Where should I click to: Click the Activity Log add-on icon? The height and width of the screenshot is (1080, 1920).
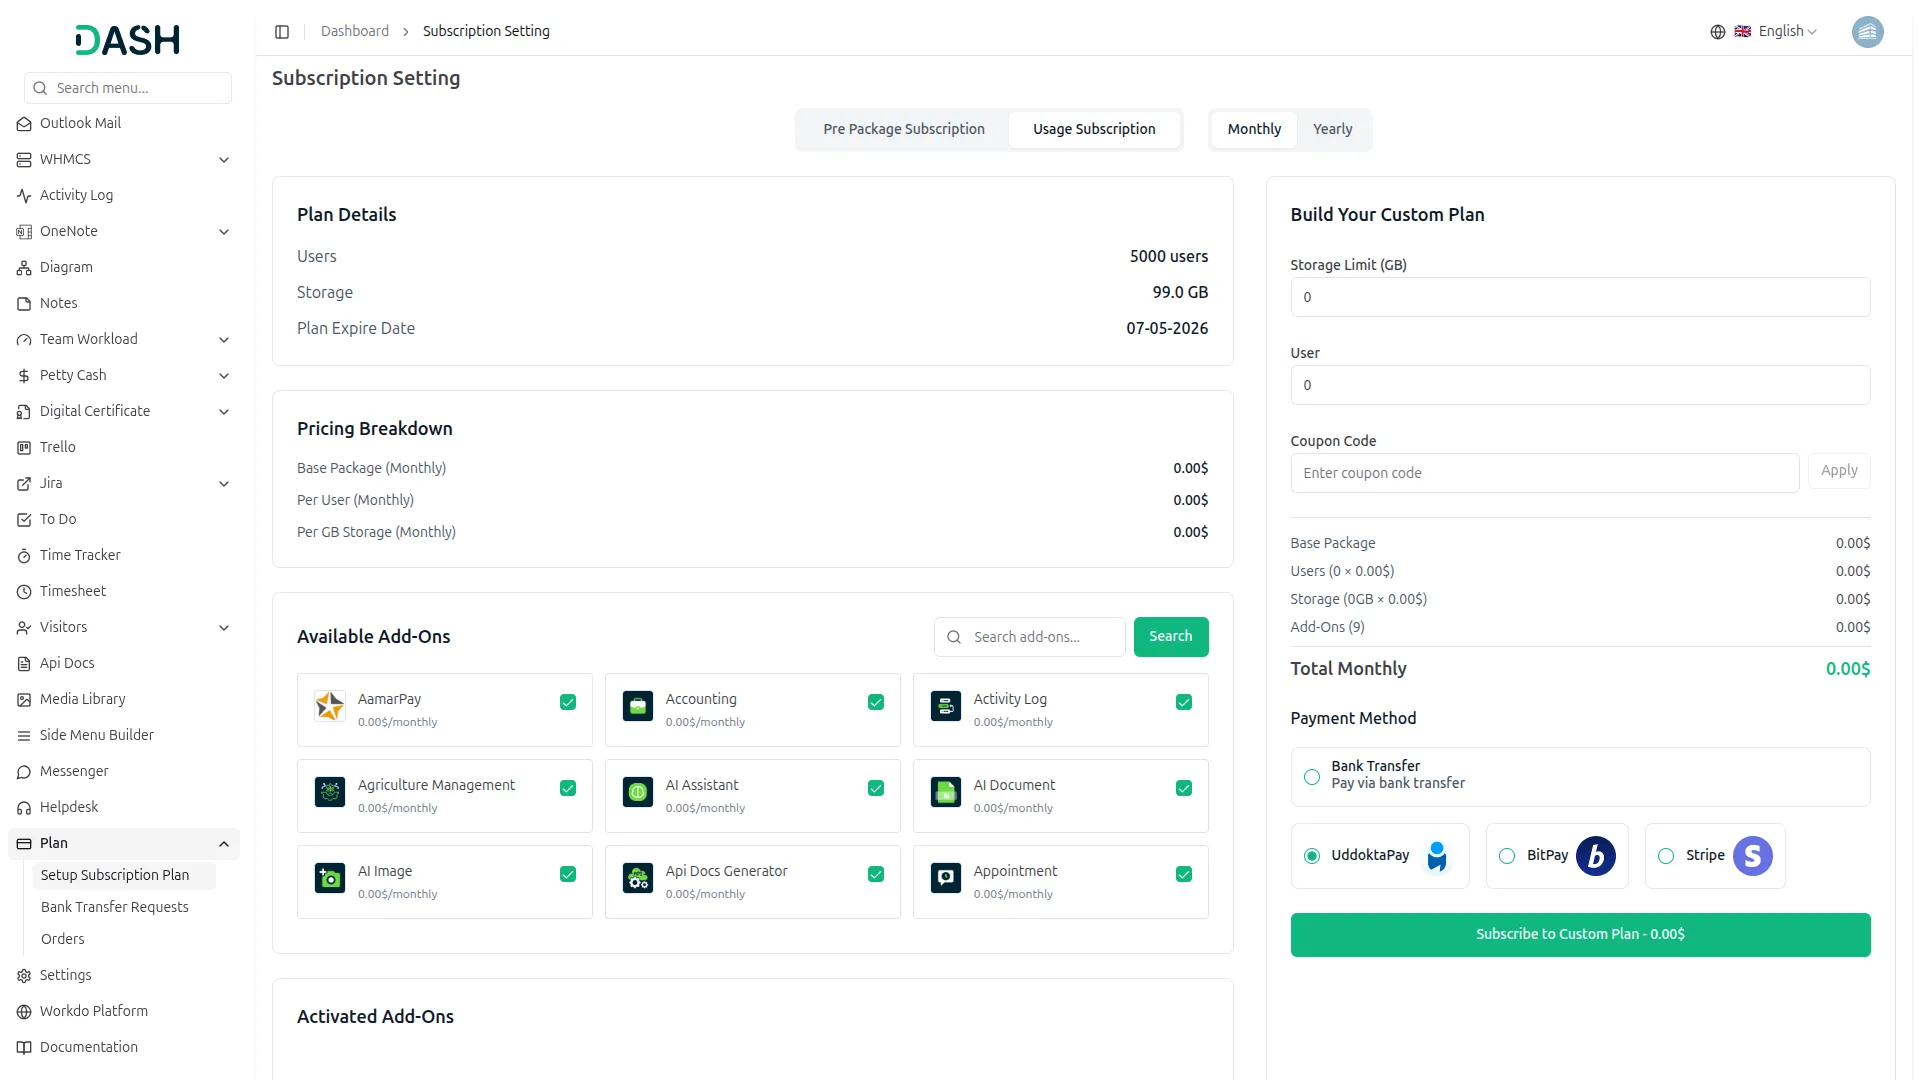(946, 706)
